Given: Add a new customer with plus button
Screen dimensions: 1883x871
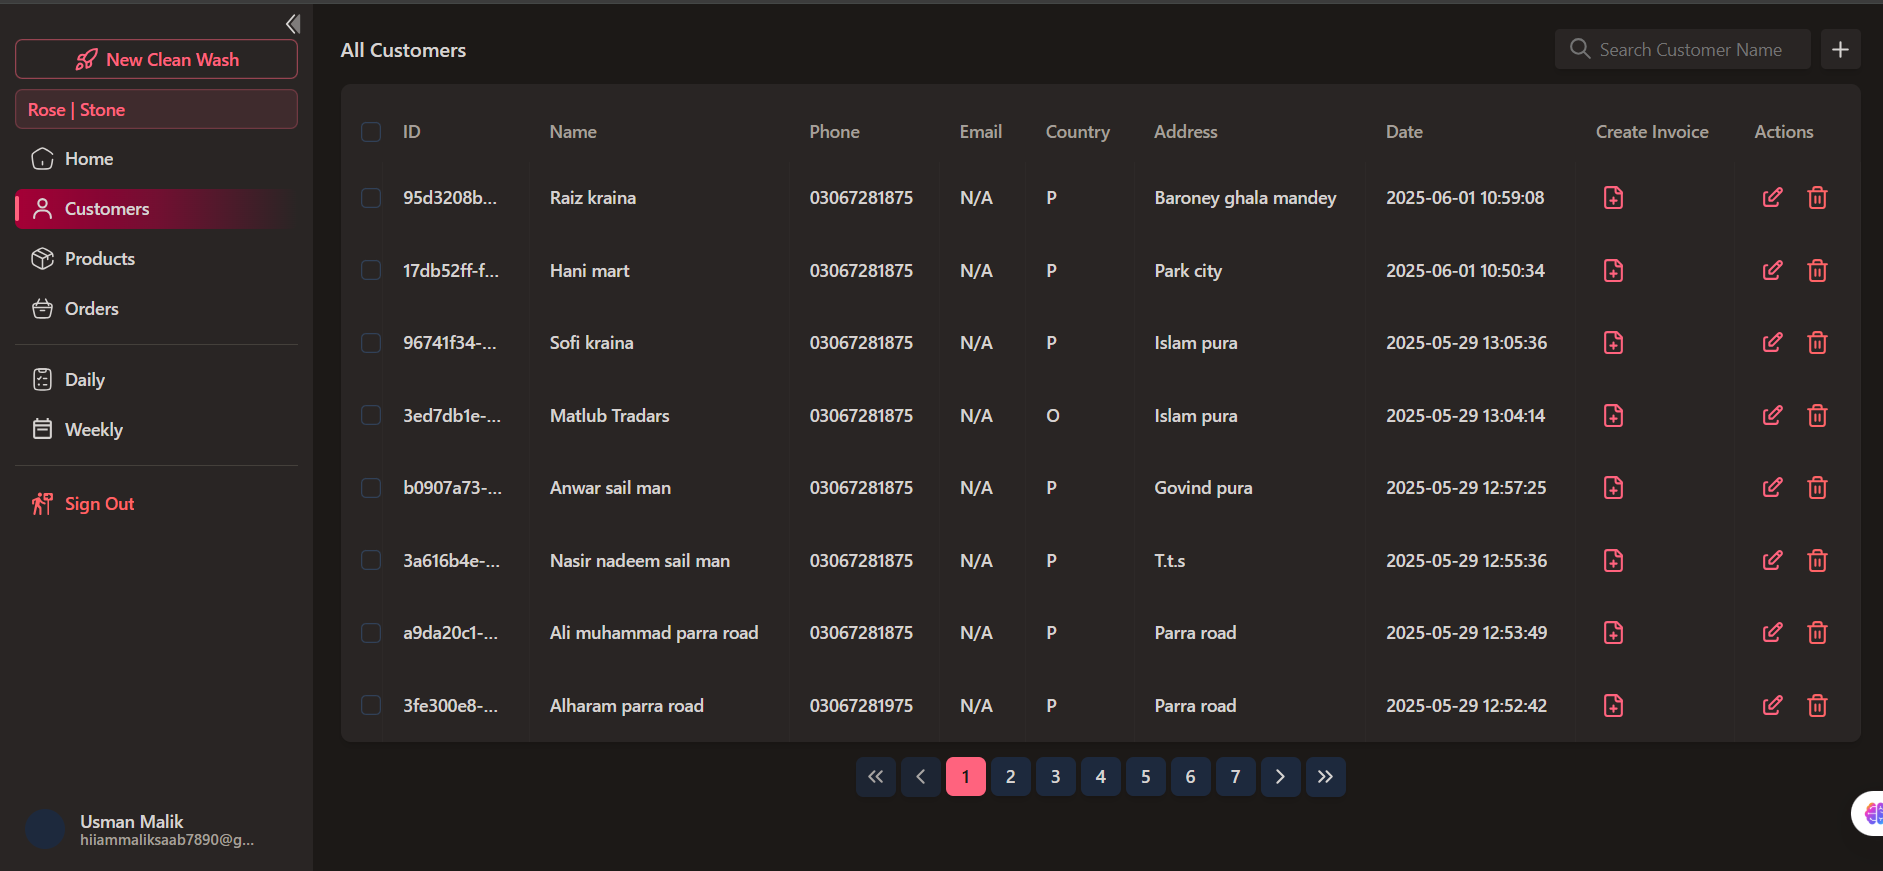Looking at the screenshot, I should point(1840,49).
